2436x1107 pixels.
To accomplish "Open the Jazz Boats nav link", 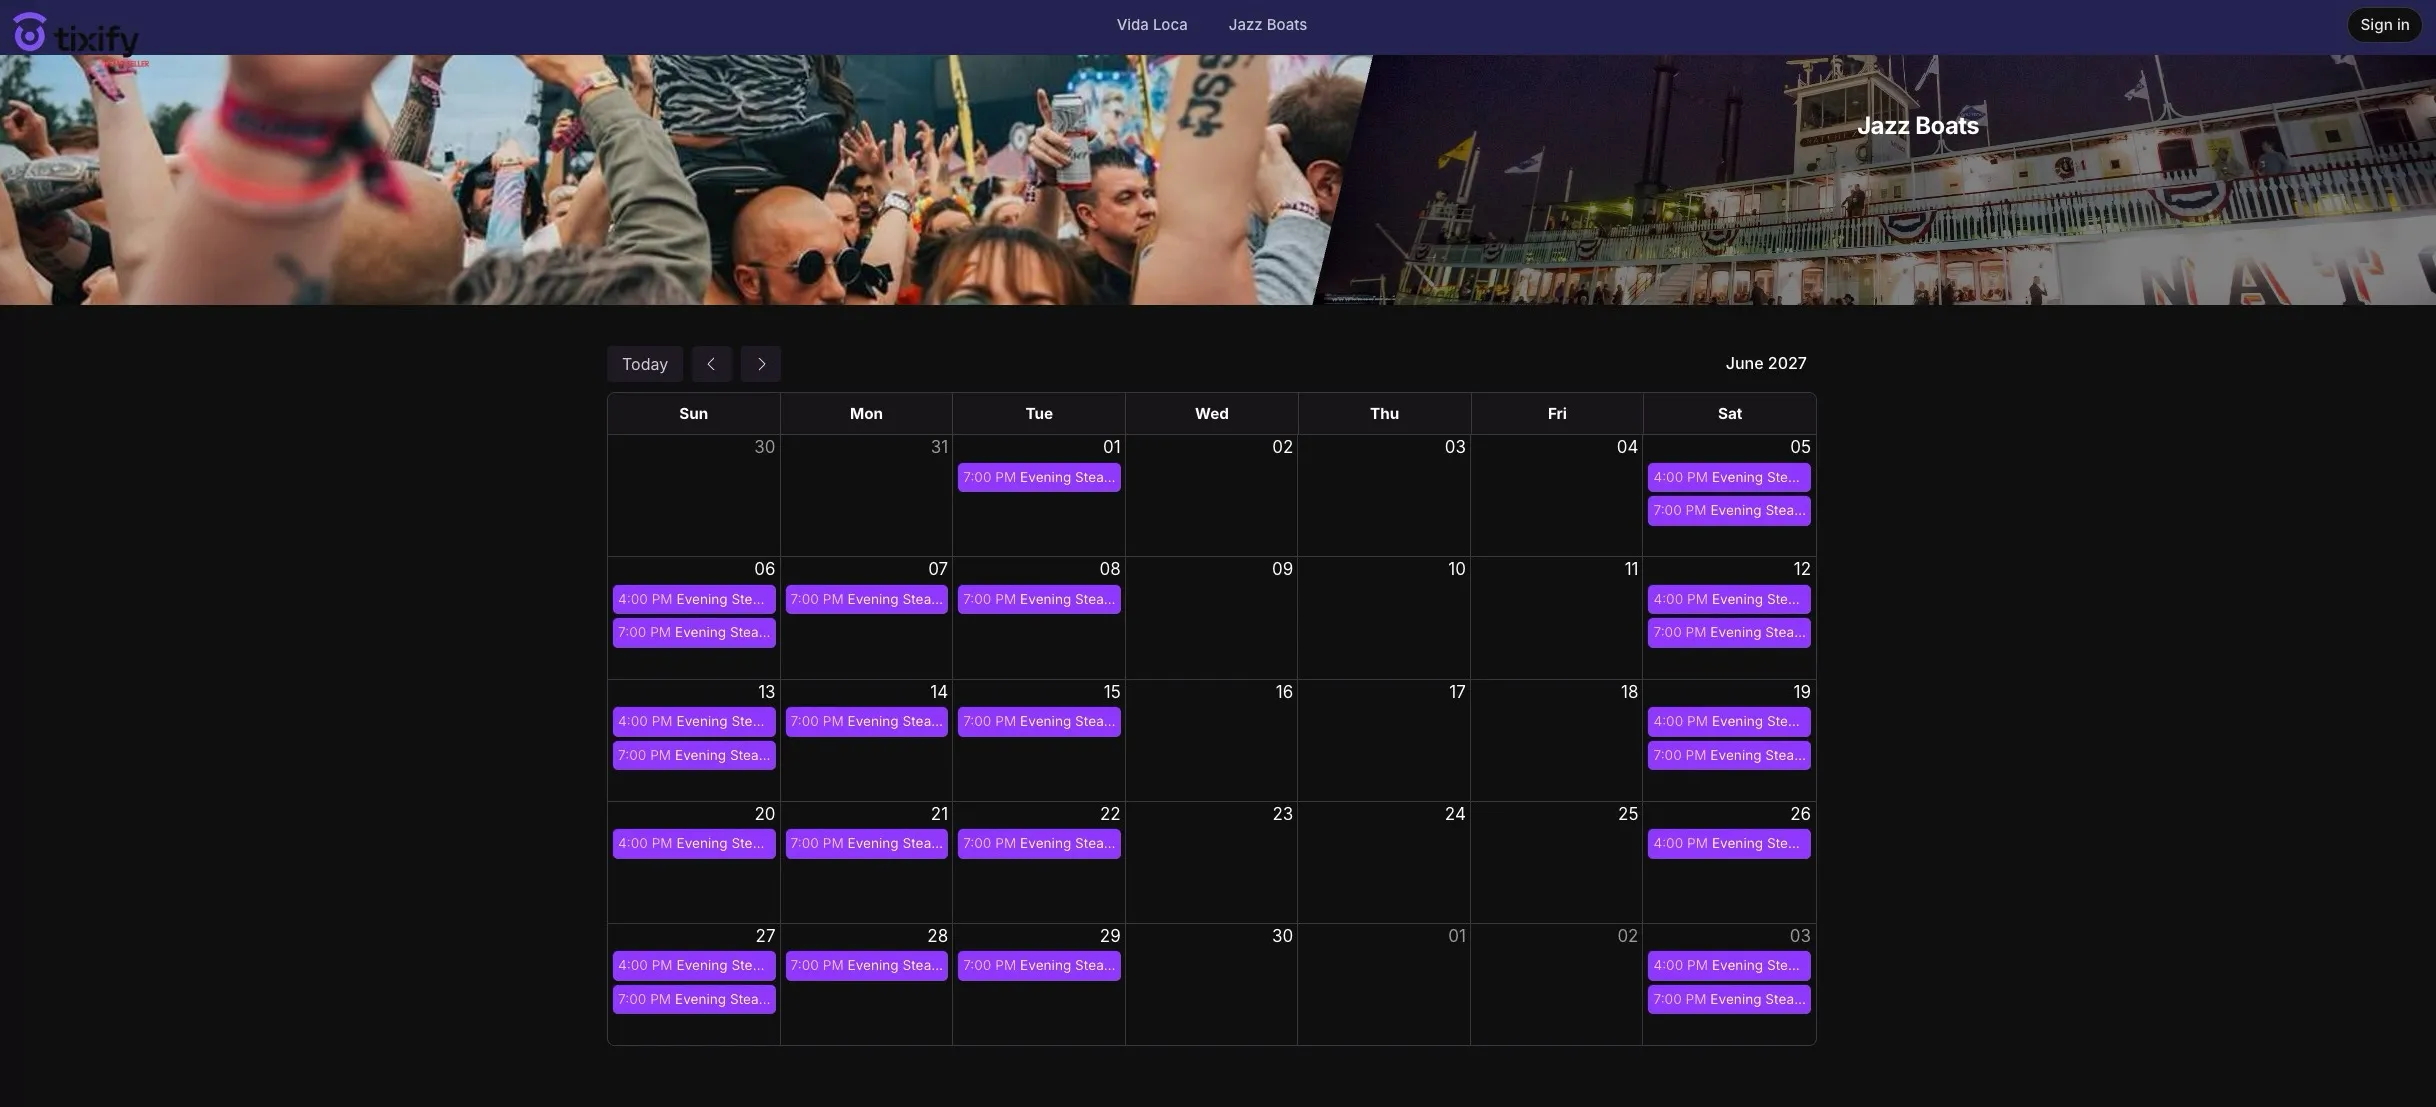I will pyautogui.click(x=1267, y=25).
